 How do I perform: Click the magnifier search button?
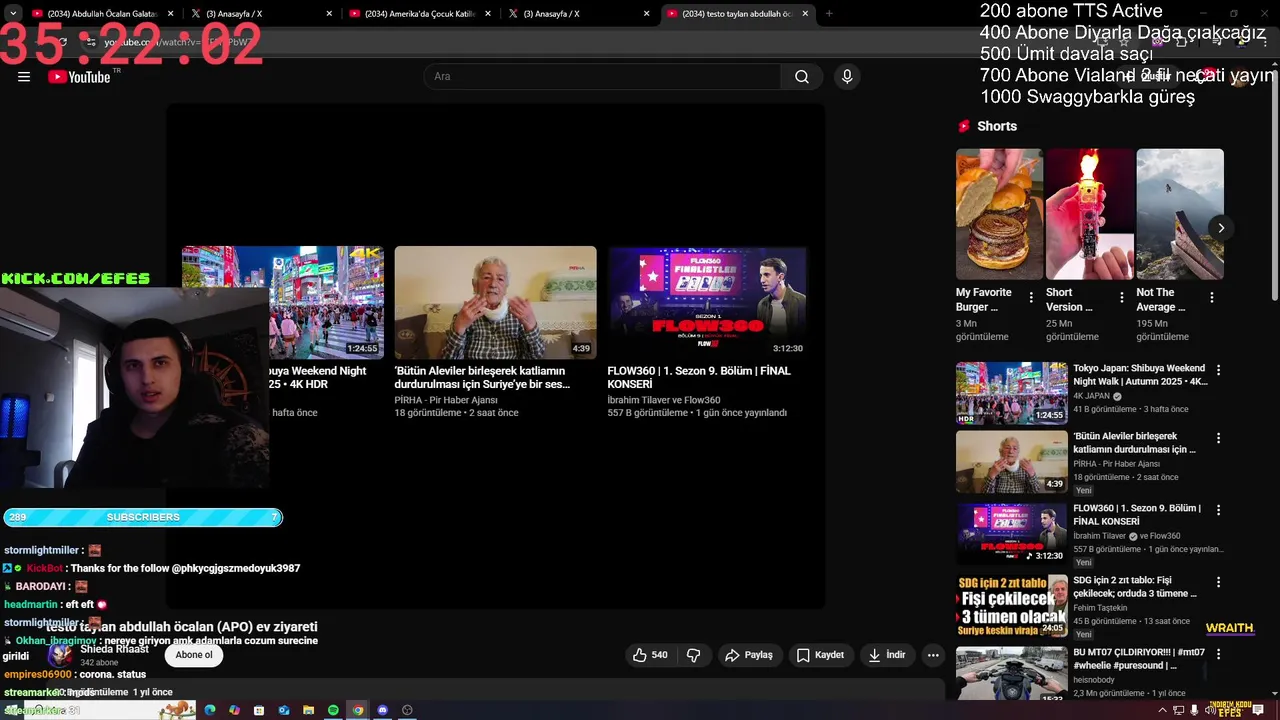click(x=802, y=77)
